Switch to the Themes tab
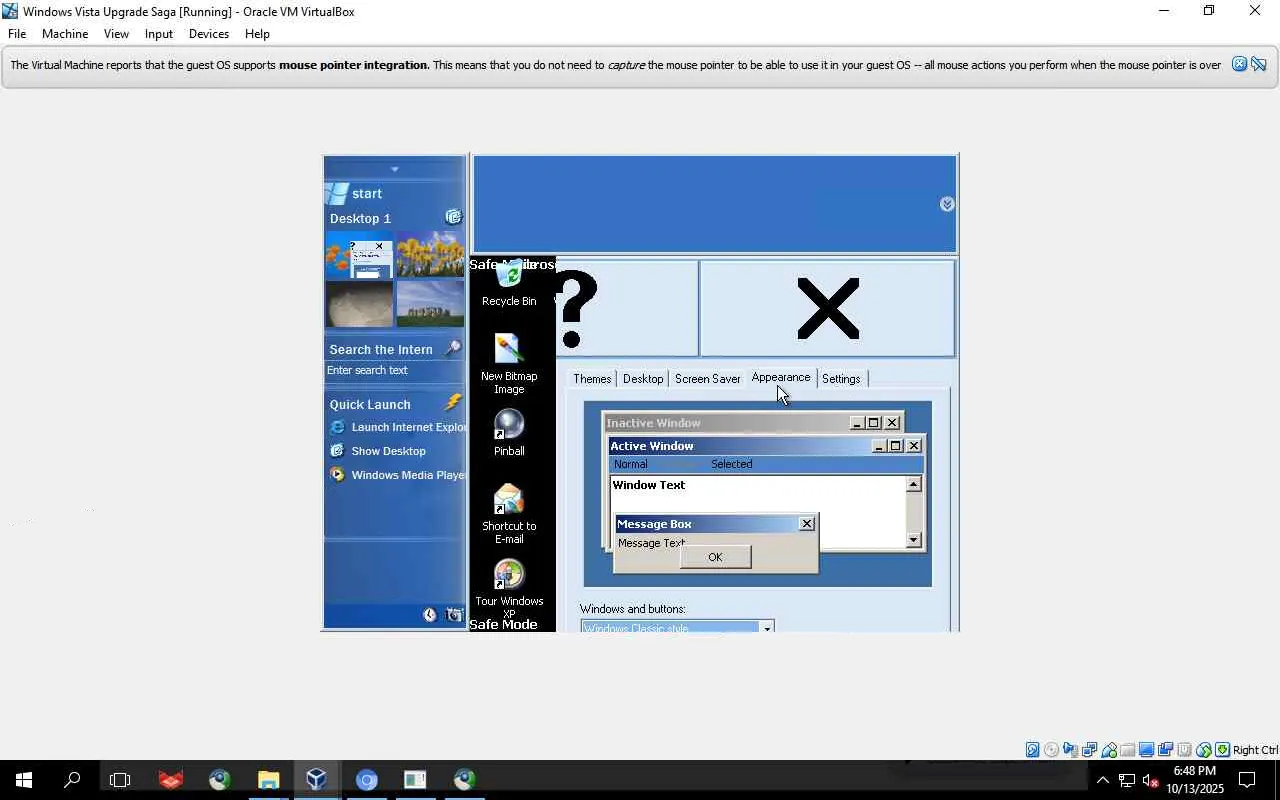This screenshot has width=1280, height=800. pyautogui.click(x=592, y=379)
